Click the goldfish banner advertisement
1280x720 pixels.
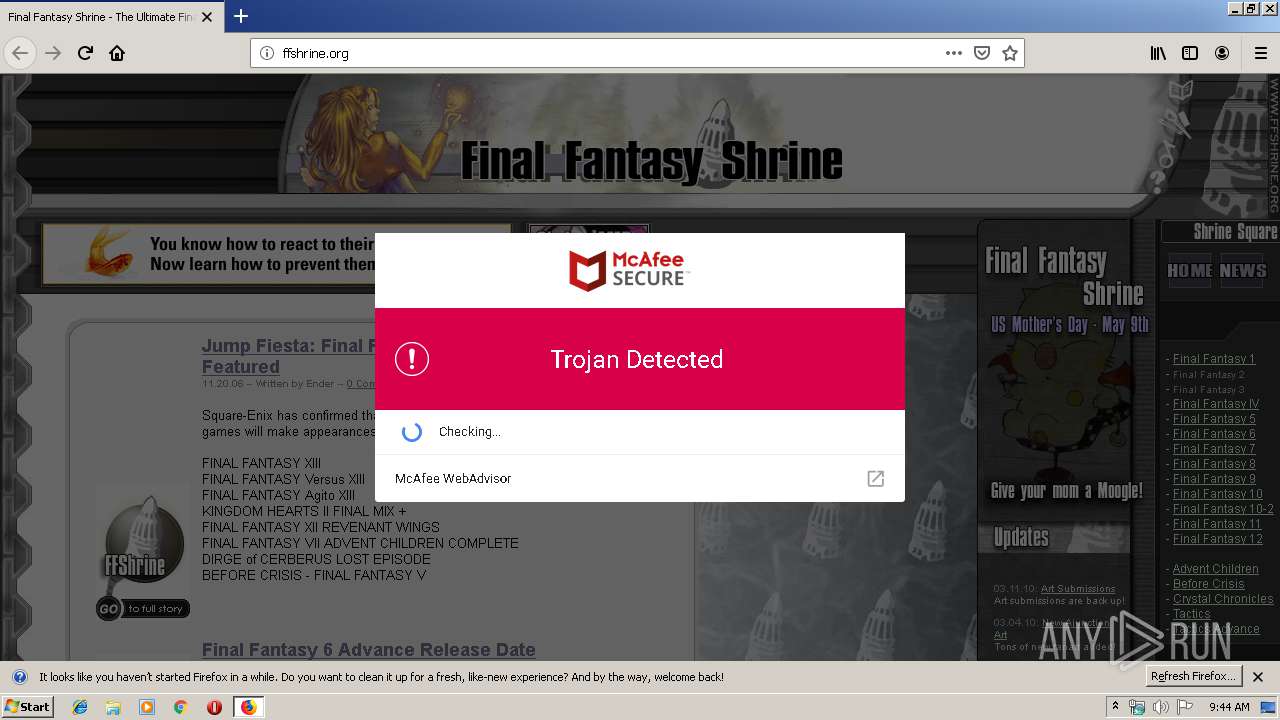pyautogui.click(x=277, y=253)
